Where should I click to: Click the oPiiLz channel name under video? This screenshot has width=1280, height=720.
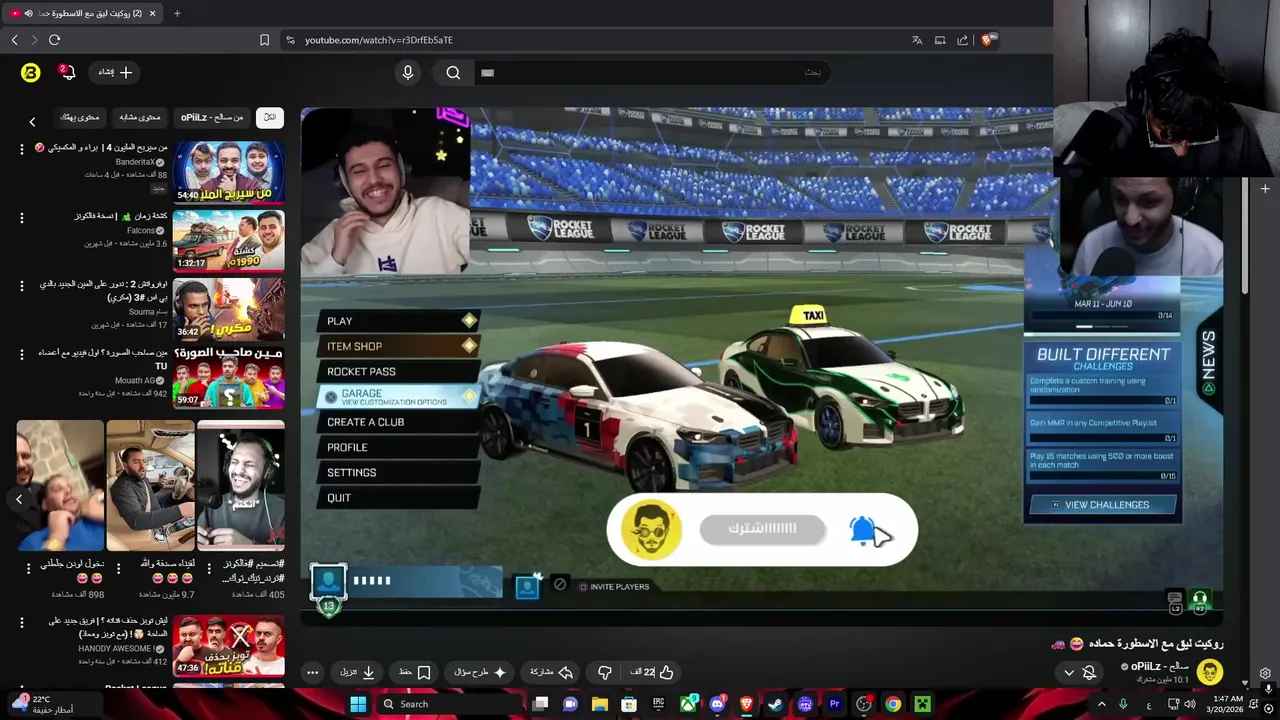point(1160,666)
